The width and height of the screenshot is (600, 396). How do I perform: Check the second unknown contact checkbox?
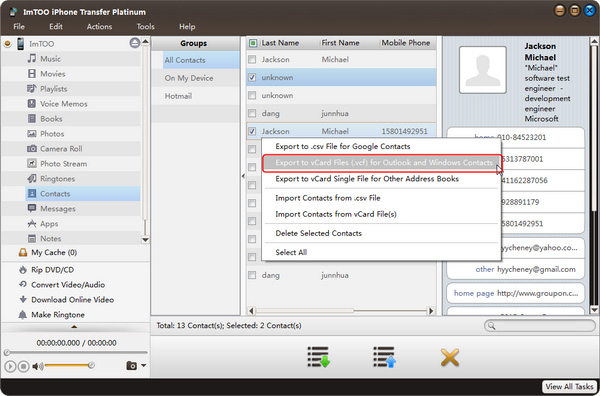252,95
